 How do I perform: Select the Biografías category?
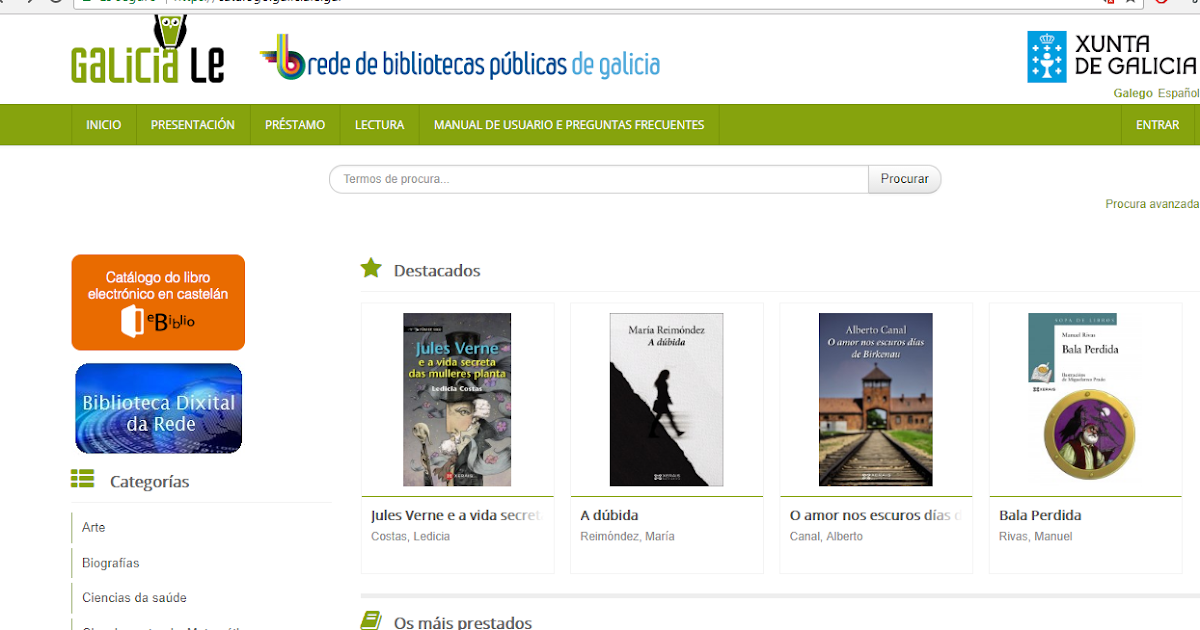(111, 563)
